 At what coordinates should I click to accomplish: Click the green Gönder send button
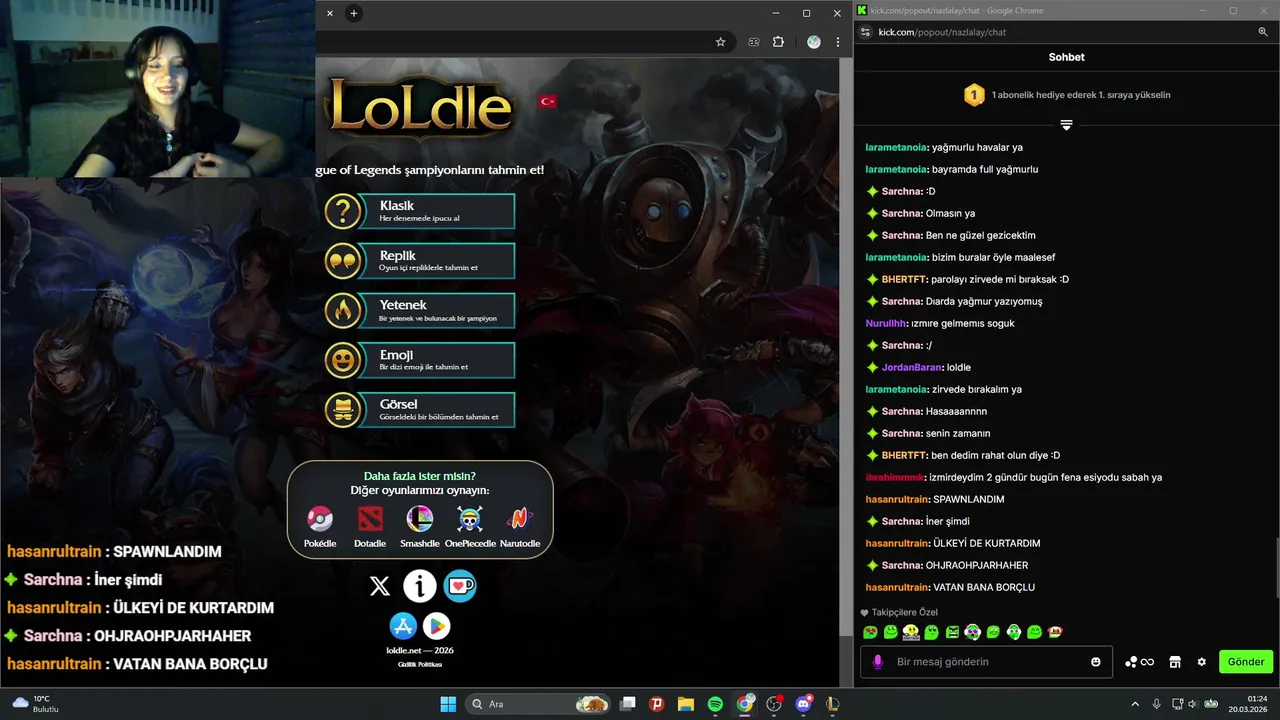(x=1246, y=662)
